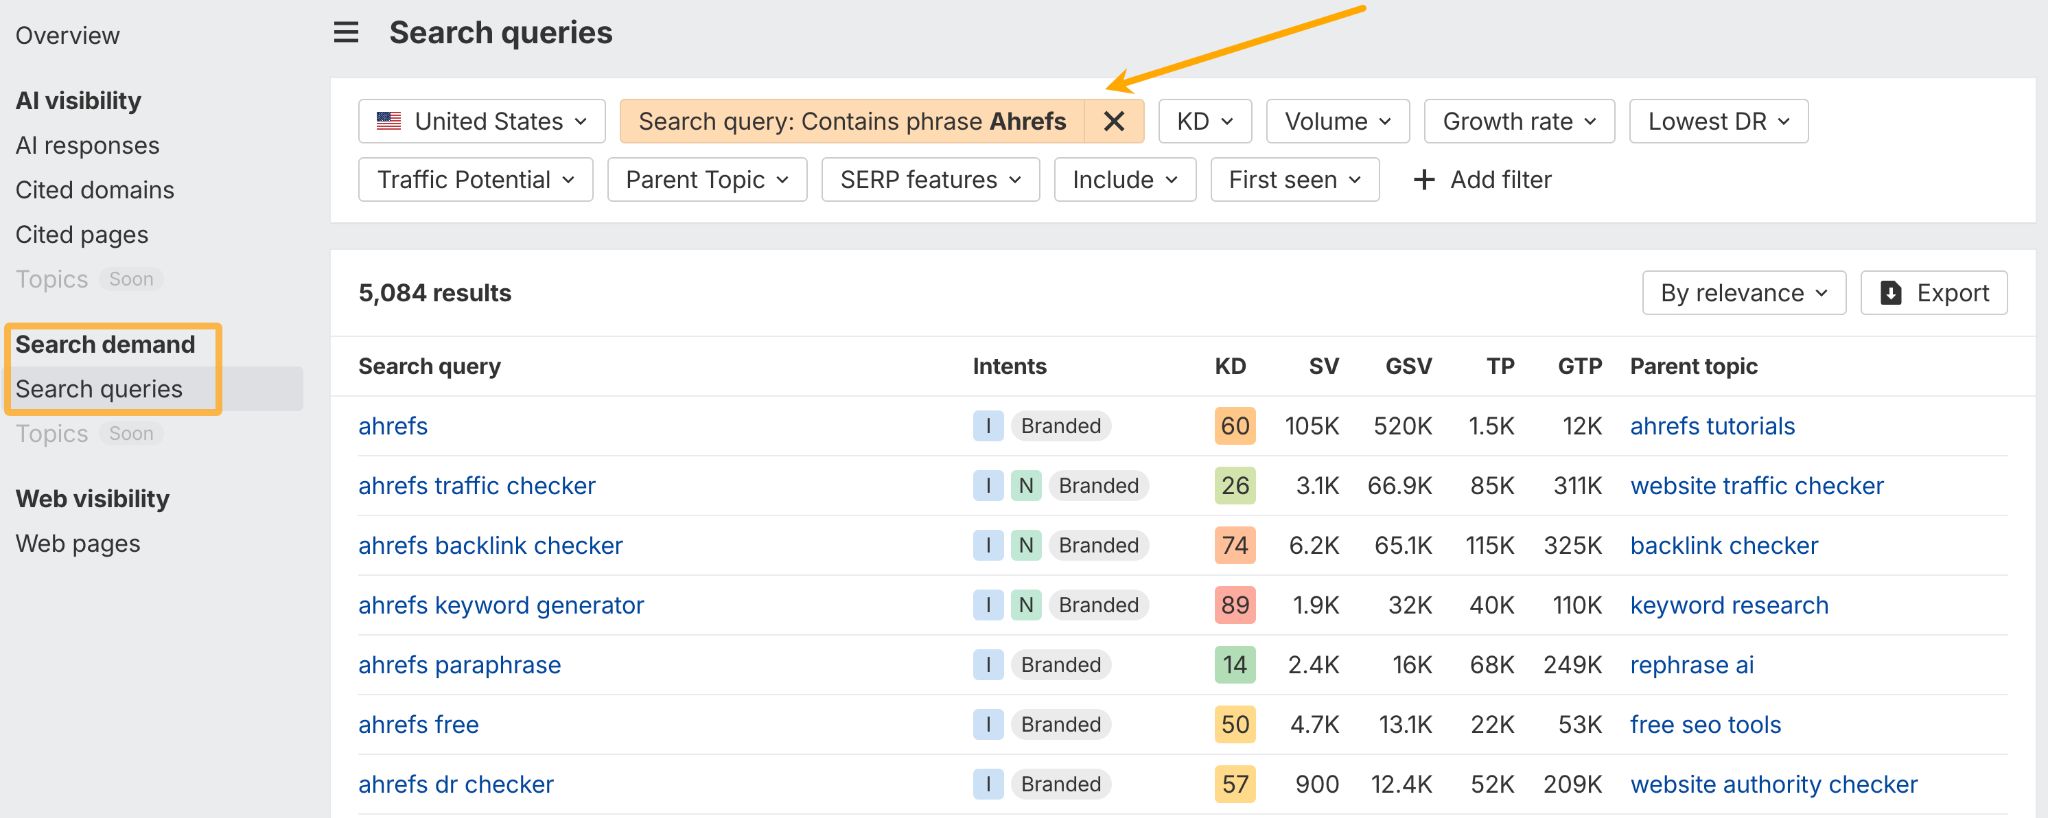The width and height of the screenshot is (2048, 818).
Task: Open the Growth rate filter
Action: (1518, 122)
